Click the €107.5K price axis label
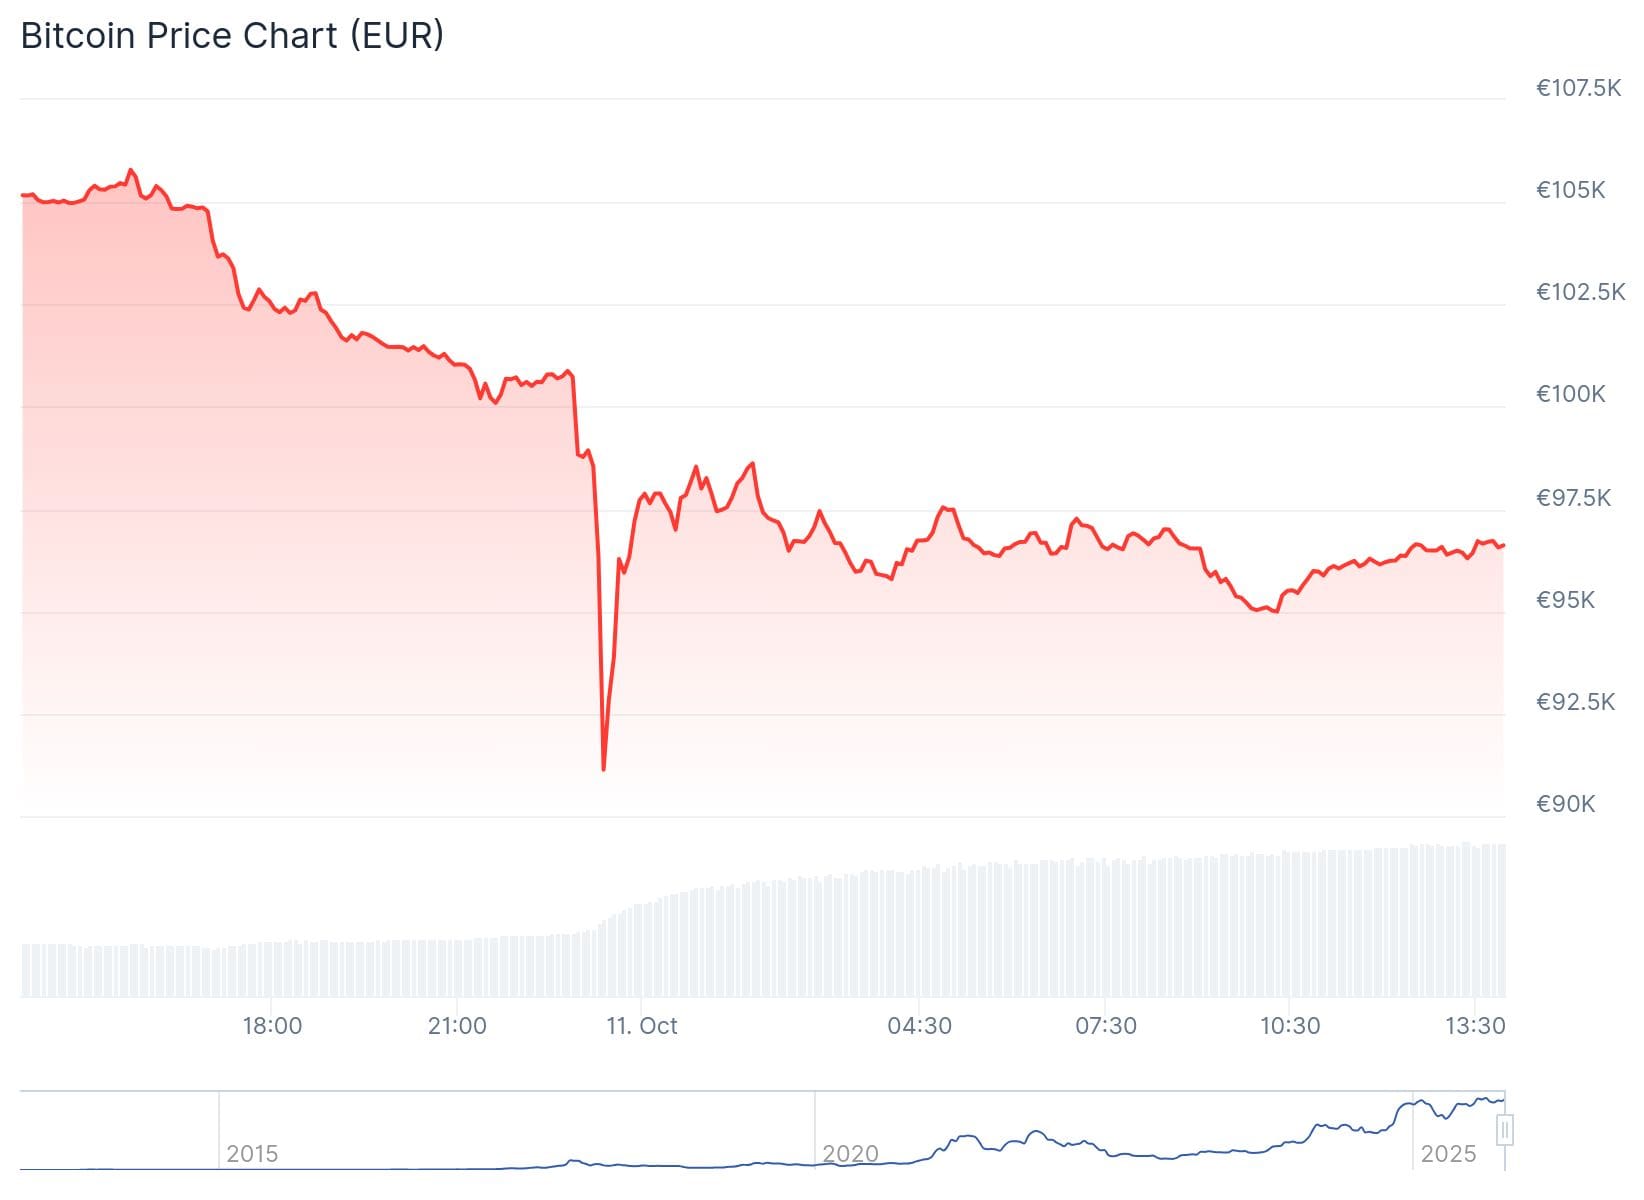 coord(1578,88)
